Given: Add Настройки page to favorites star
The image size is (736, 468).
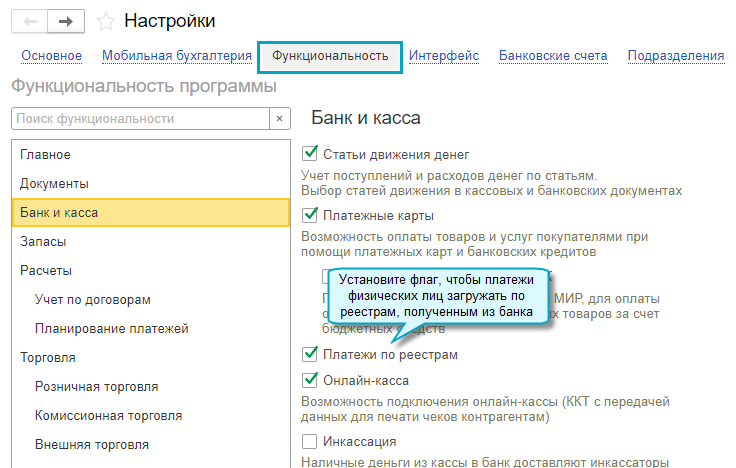Looking at the screenshot, I should [x=107, y=21].
